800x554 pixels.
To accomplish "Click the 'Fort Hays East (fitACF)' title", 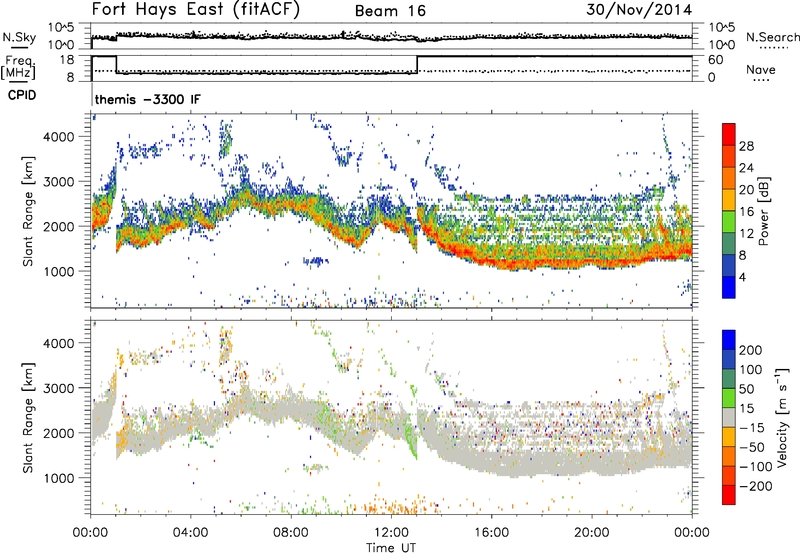I will [195, 9].
